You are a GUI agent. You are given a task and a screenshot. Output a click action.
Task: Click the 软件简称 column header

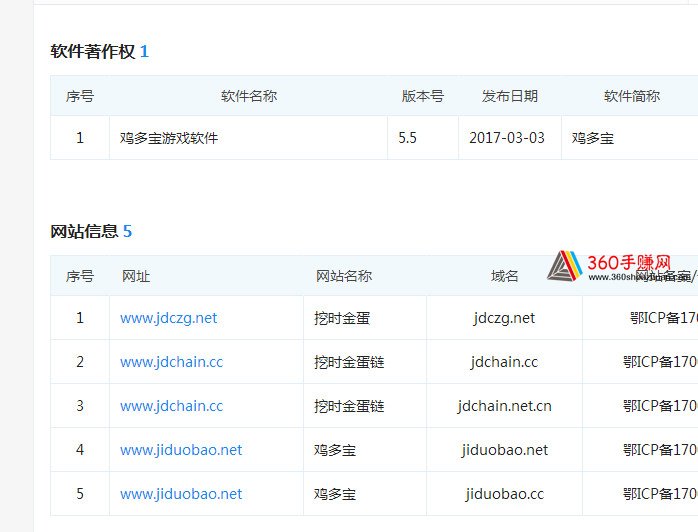[x=632, y=96]
